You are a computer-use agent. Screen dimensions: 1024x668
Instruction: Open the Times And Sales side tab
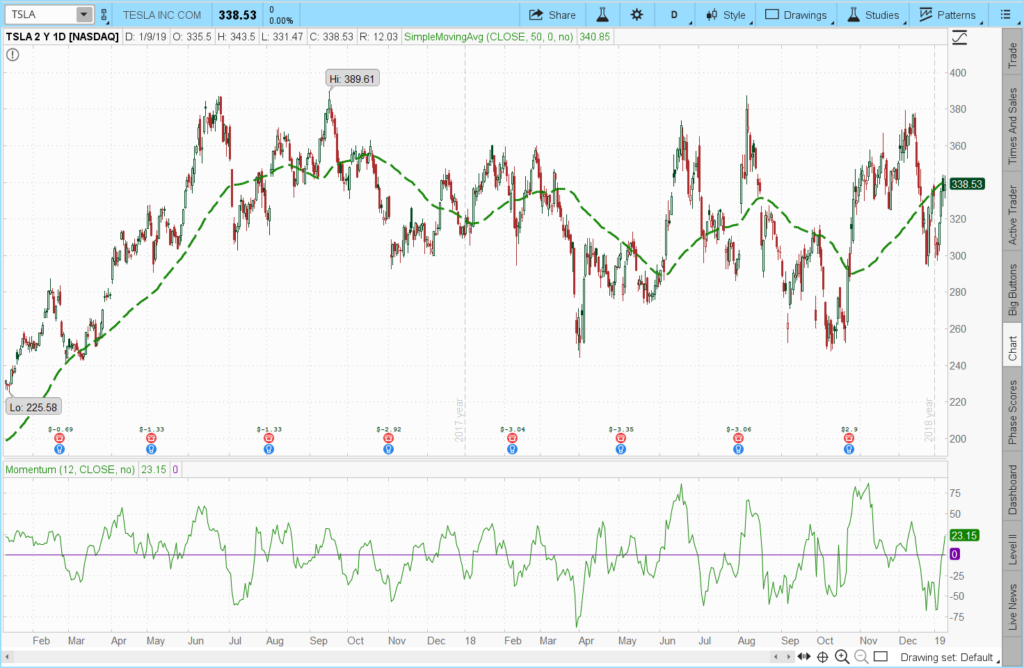pyautogui.click(x=1013, y=126)
